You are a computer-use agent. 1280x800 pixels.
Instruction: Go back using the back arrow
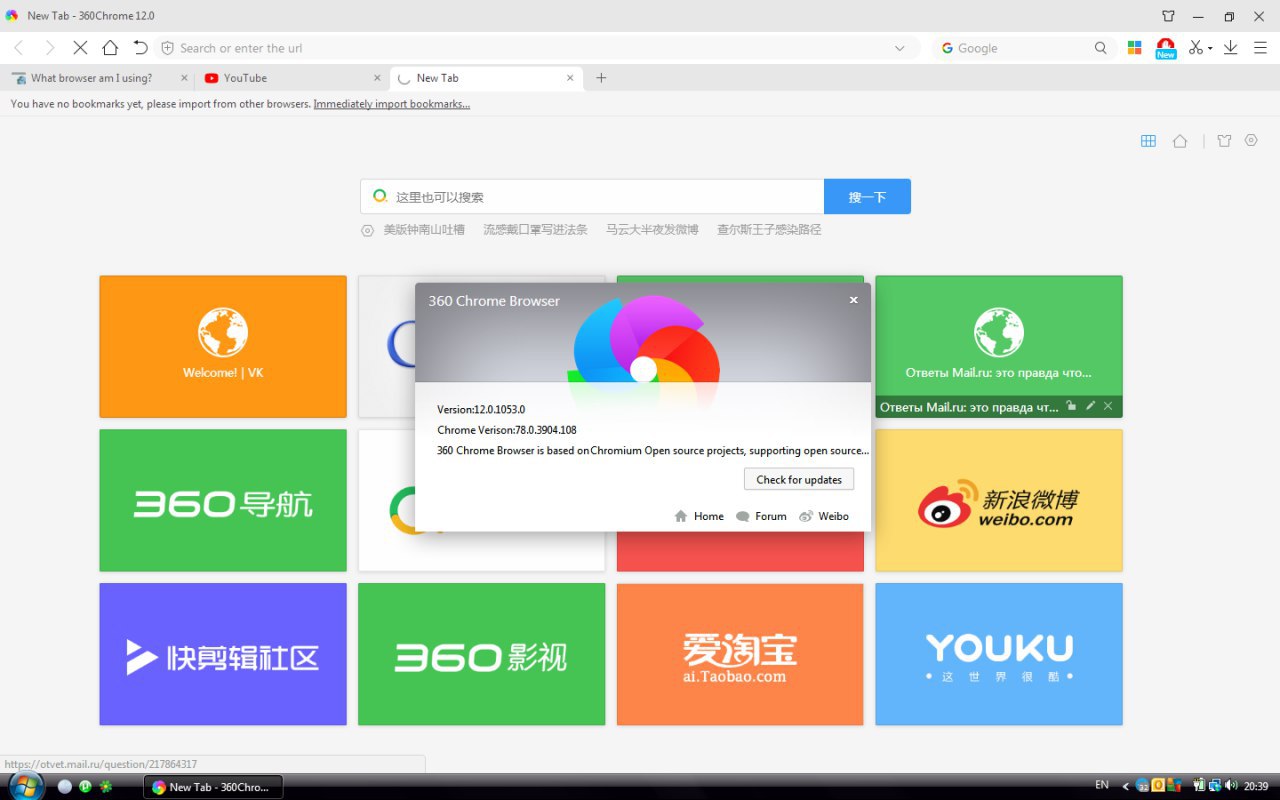pos(18,48)
